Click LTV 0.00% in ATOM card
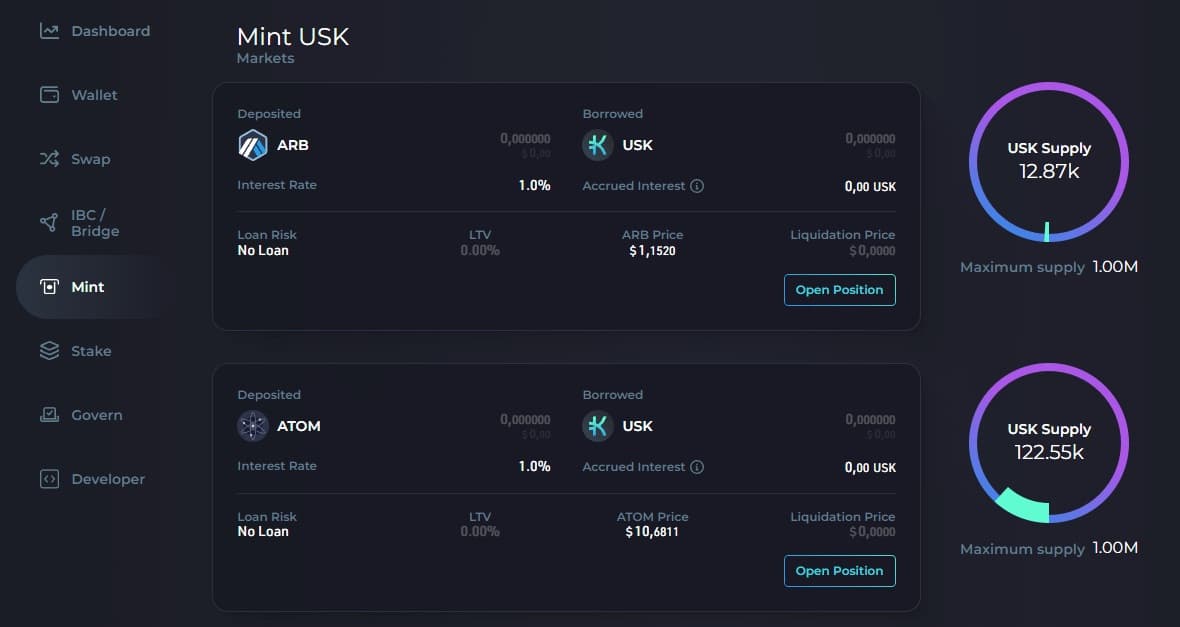 tap(480, 531)
